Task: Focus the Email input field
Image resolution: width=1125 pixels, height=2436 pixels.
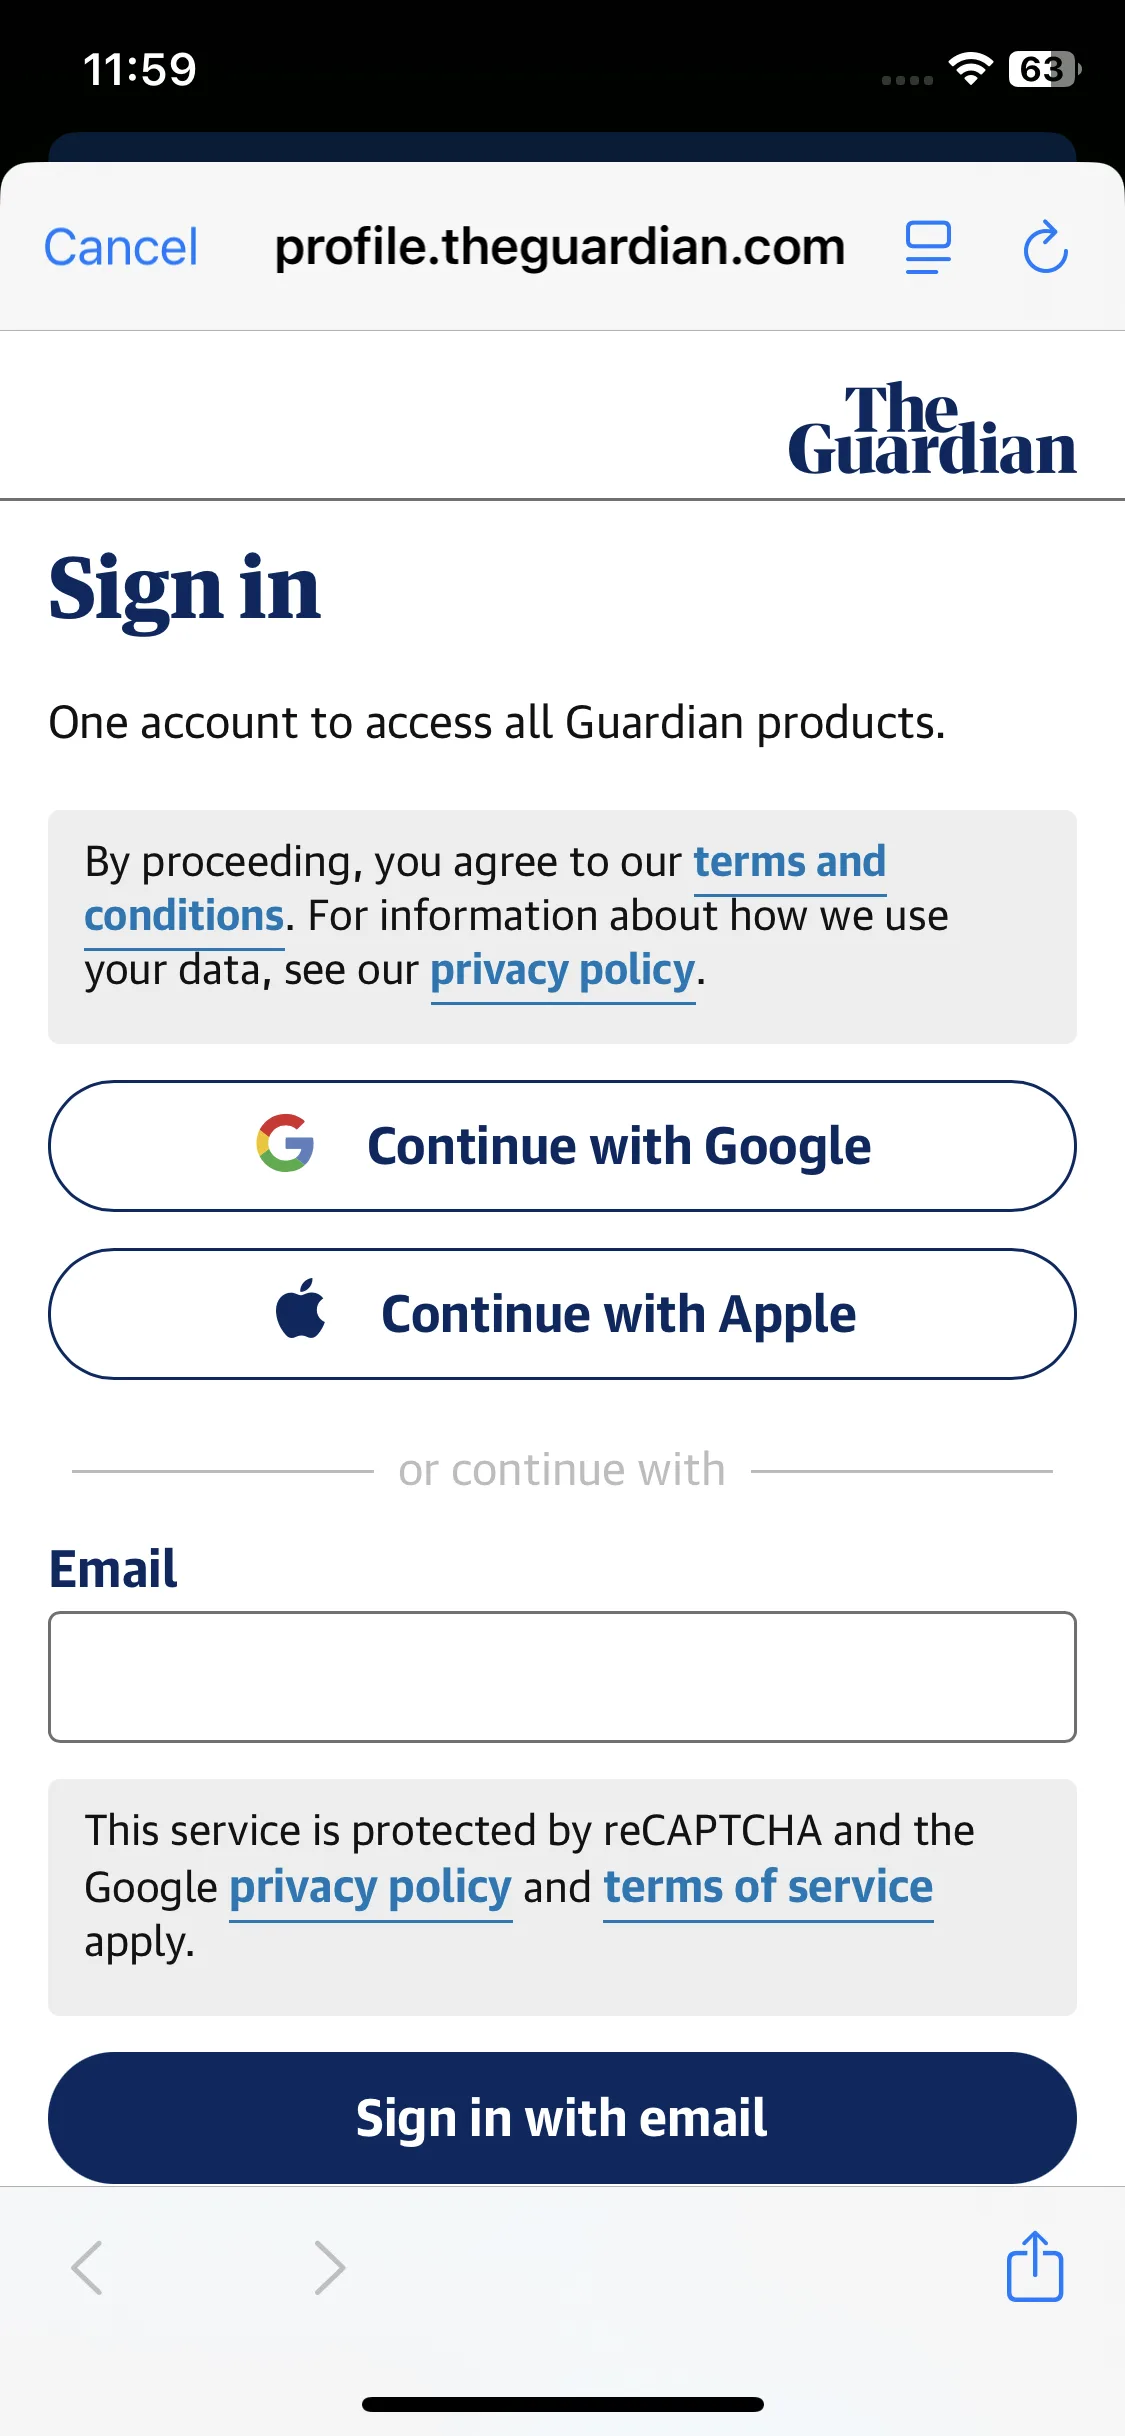Action: (x=562, y=1677)
